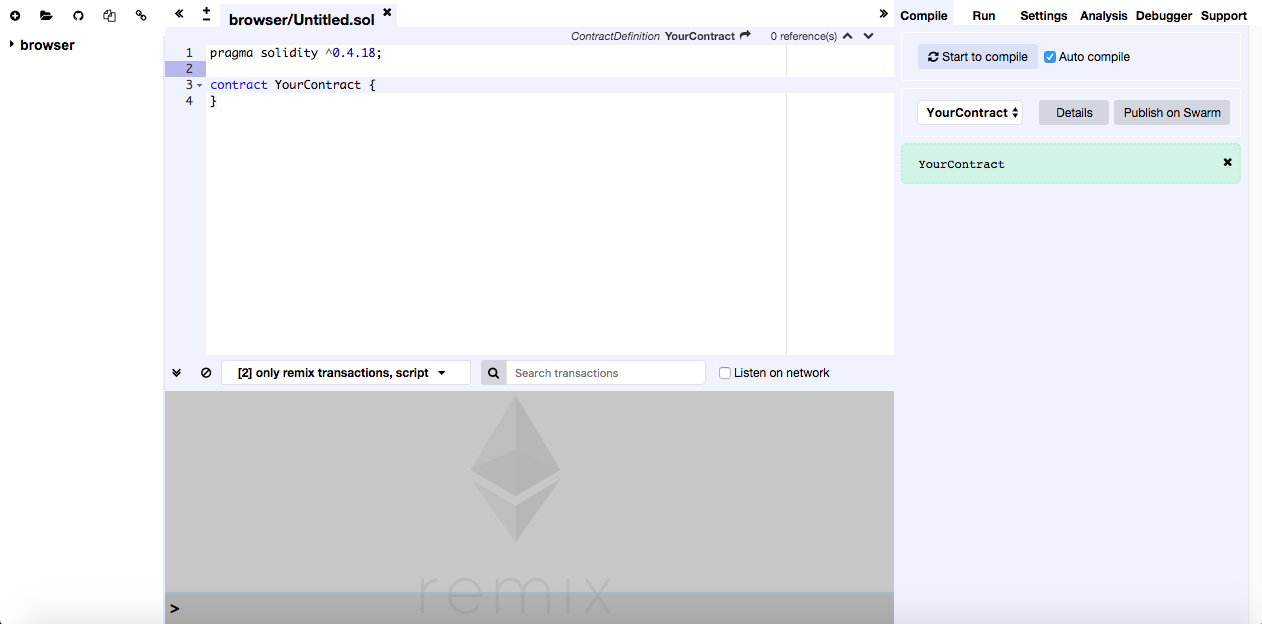Open local files with folder icon
Screen dimensions: 1262x624
46,16
